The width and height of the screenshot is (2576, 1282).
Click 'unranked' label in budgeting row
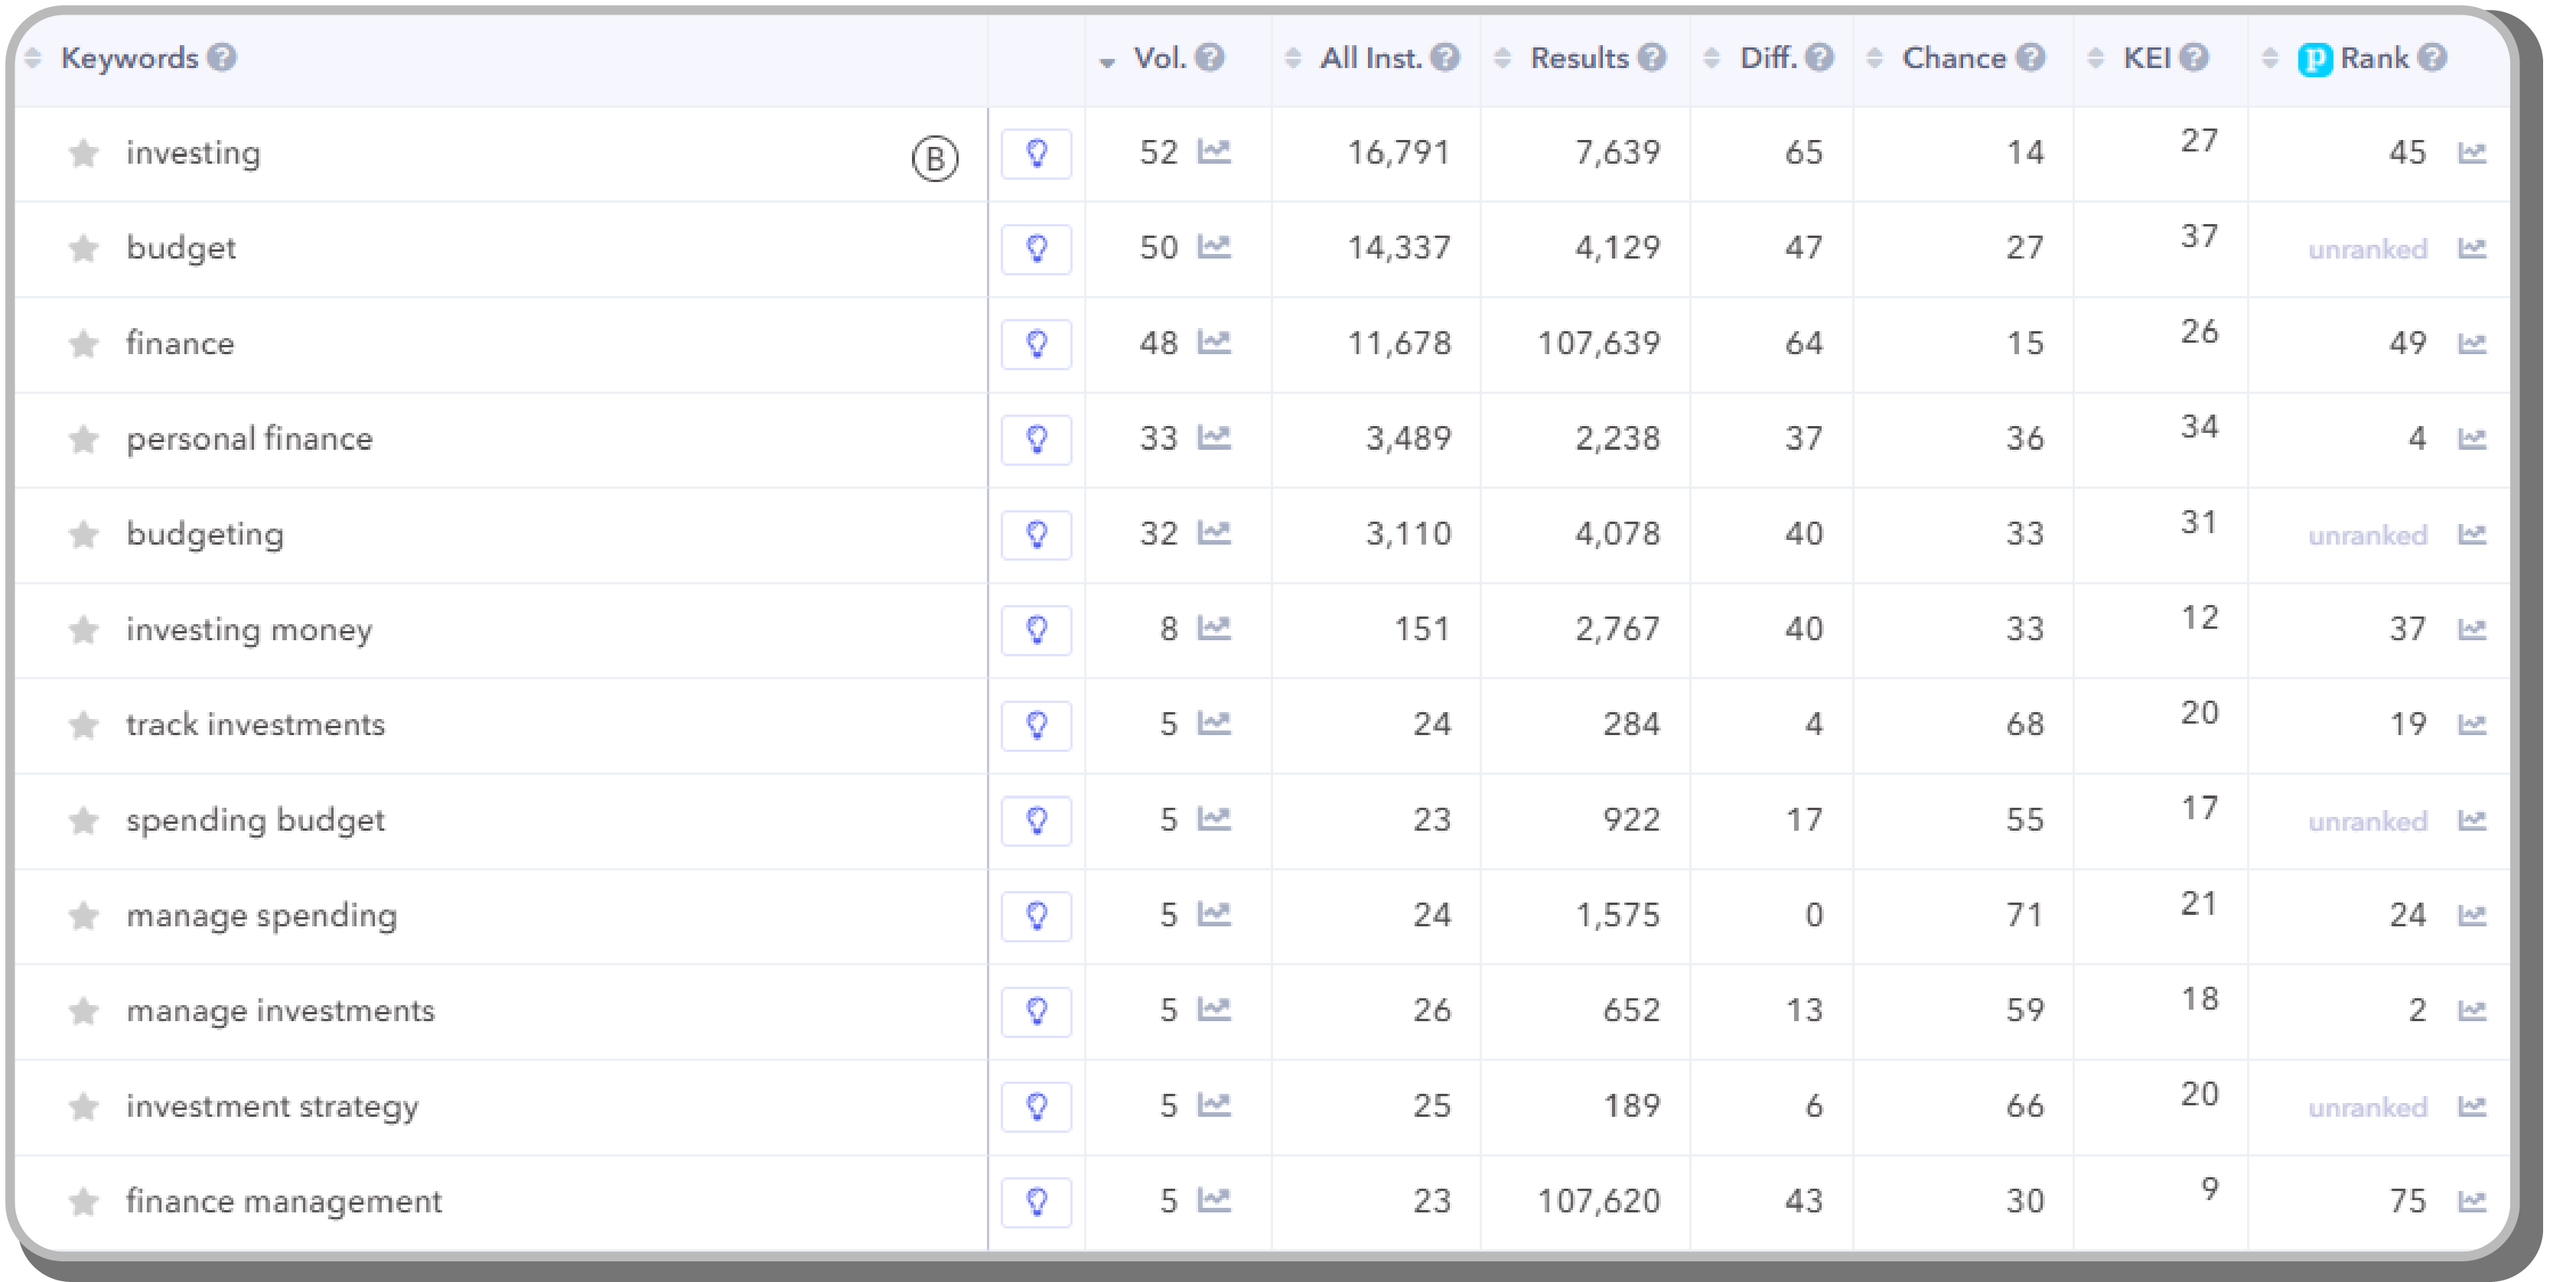[x=2367, y=536]
